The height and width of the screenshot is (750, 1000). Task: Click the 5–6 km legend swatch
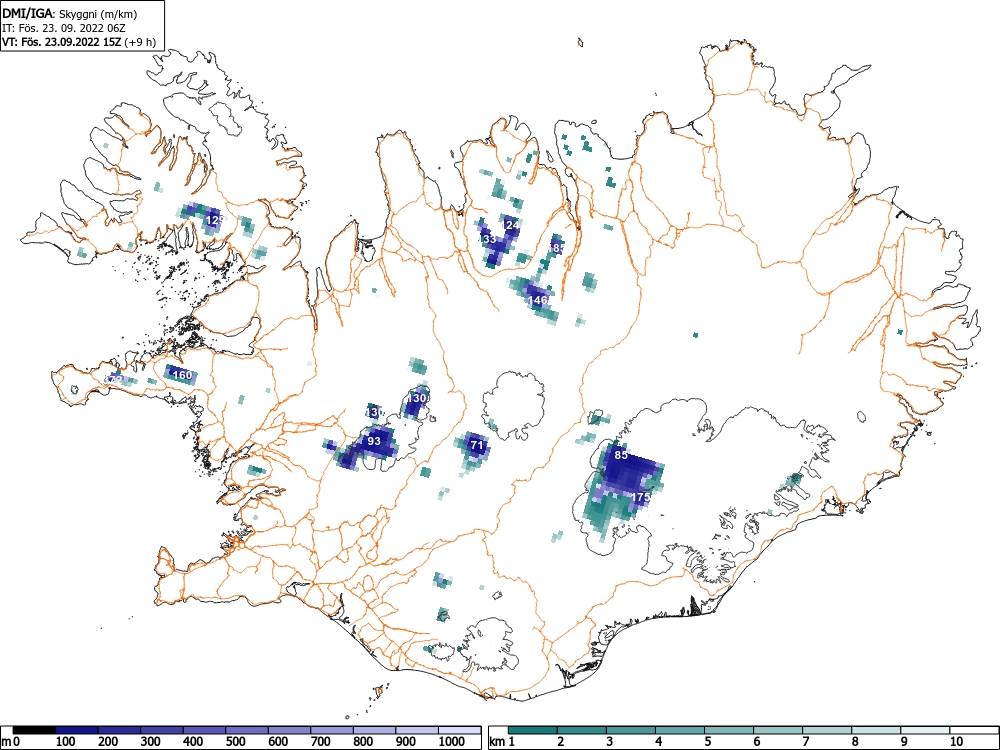click(x=730, y=730)
